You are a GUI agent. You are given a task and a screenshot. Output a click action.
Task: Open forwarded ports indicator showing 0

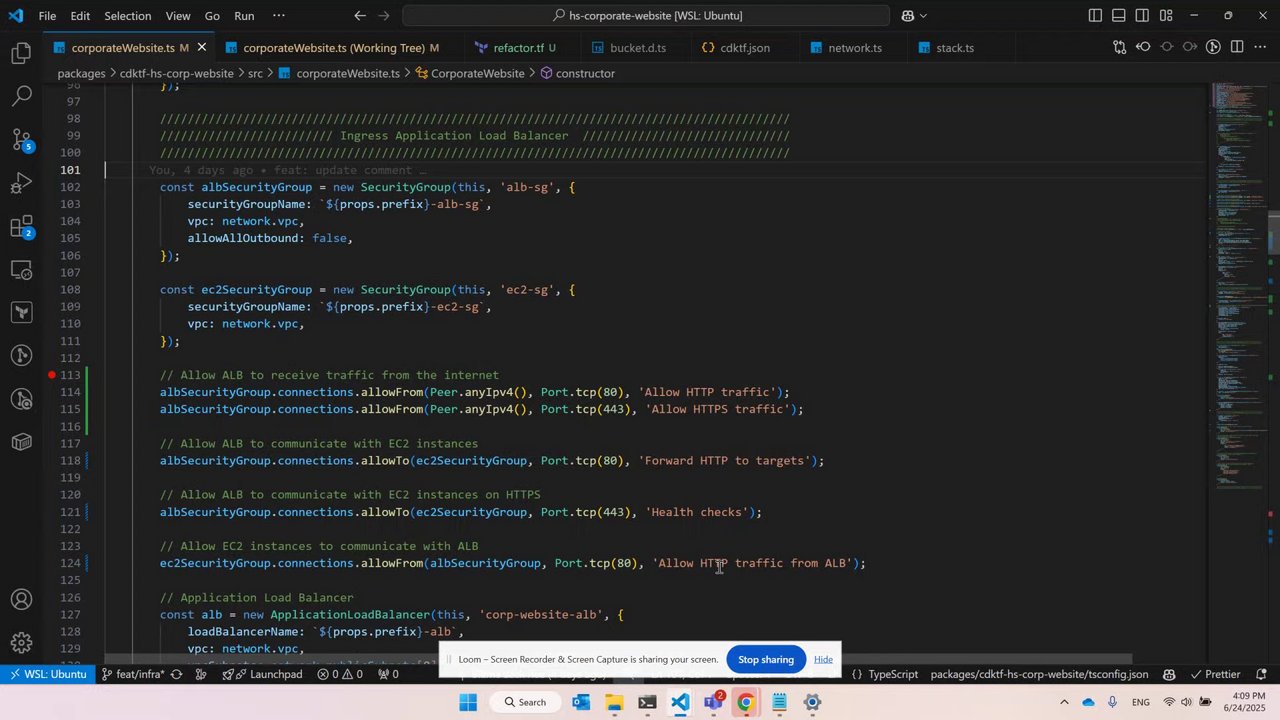click(389, 674)
